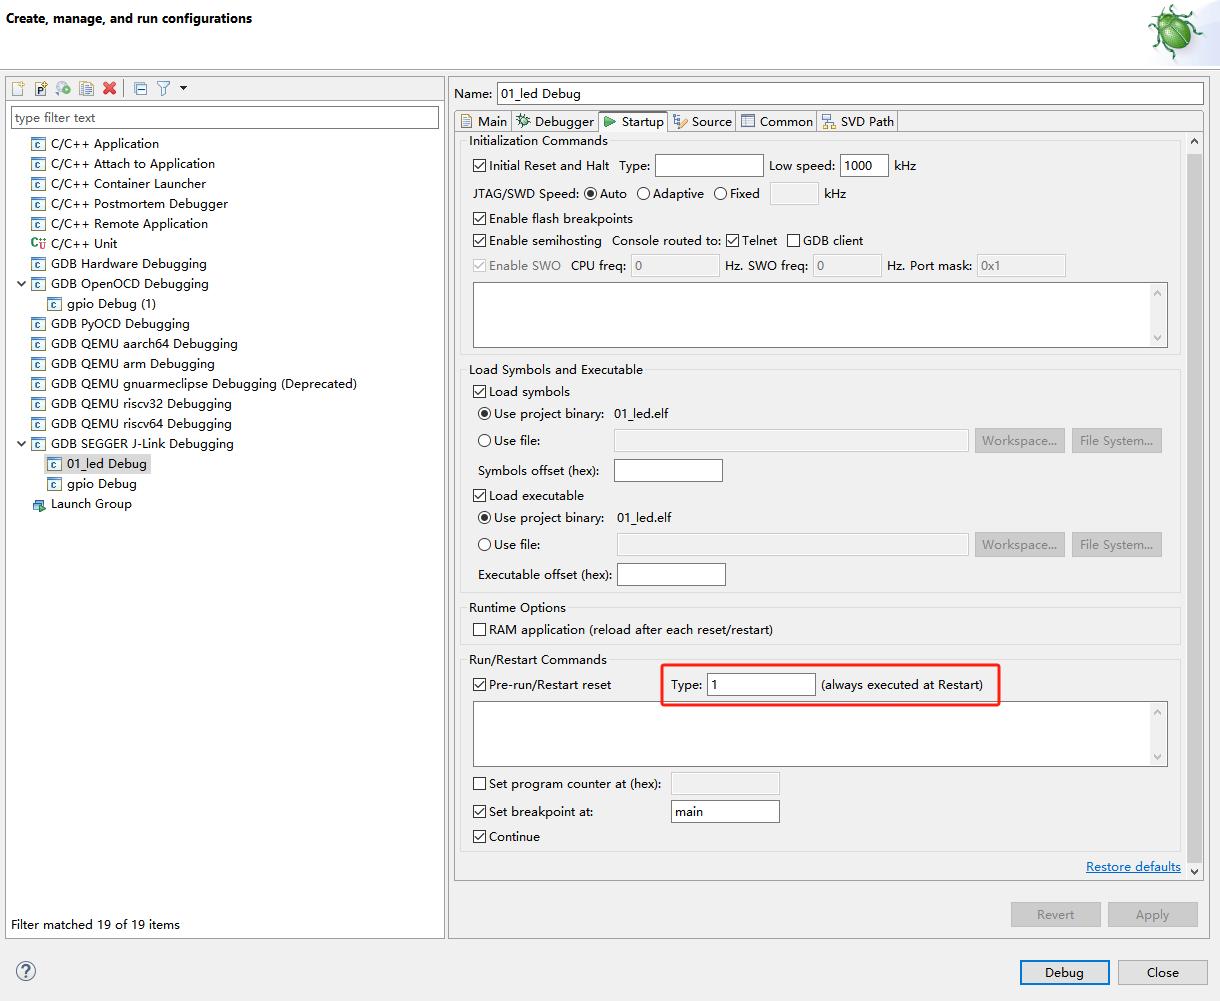Open the Startup tab
Viewport: 1220px width, 1001px height.
(633, 121)
